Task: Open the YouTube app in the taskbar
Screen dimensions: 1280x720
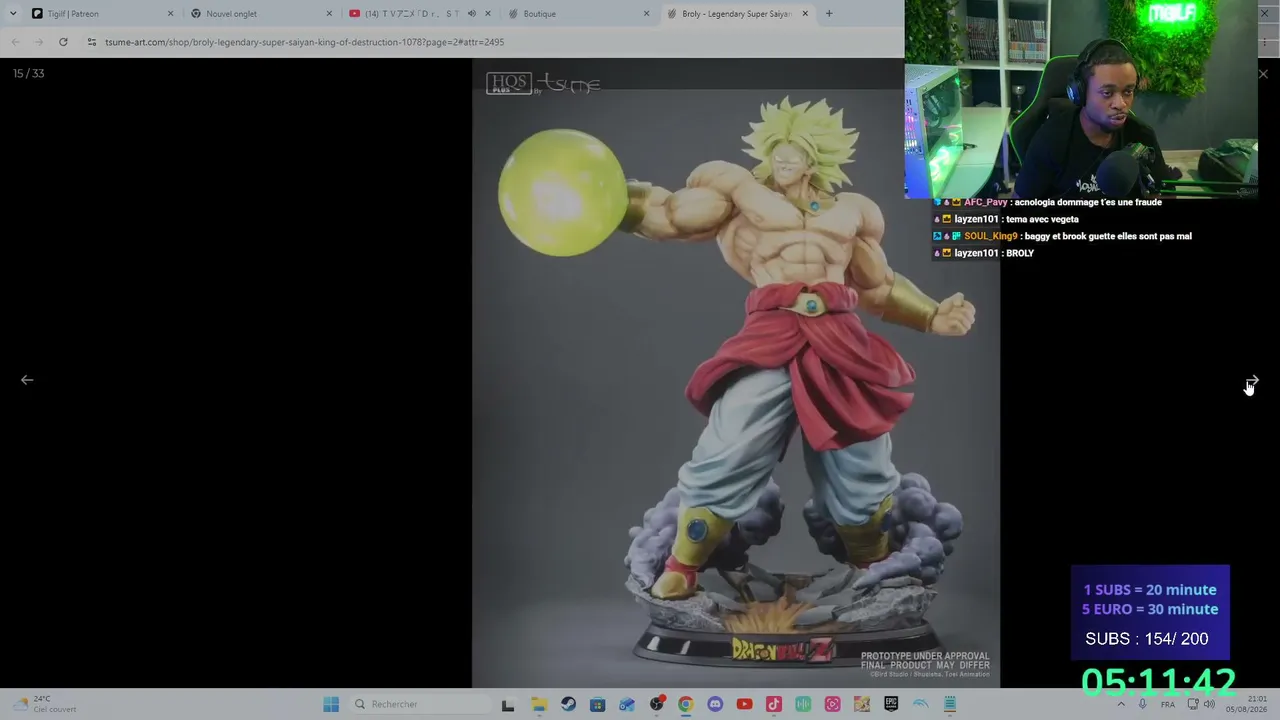Action: click(744, 704)
